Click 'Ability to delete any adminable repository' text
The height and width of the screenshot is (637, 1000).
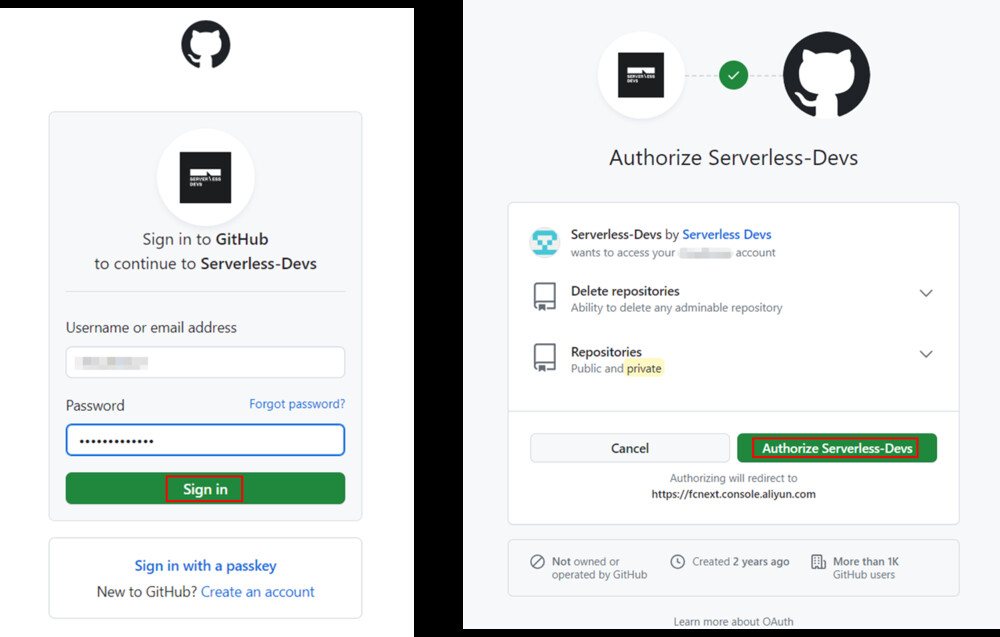tap(677, 308)
